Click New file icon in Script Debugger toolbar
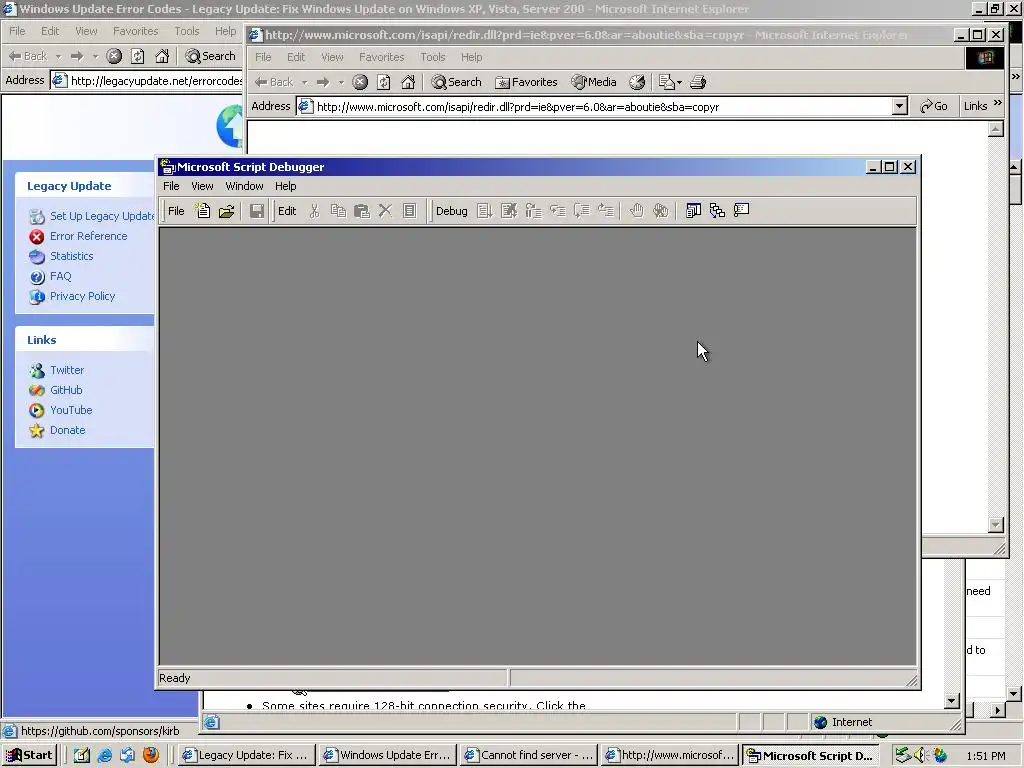 pos(203,211)
